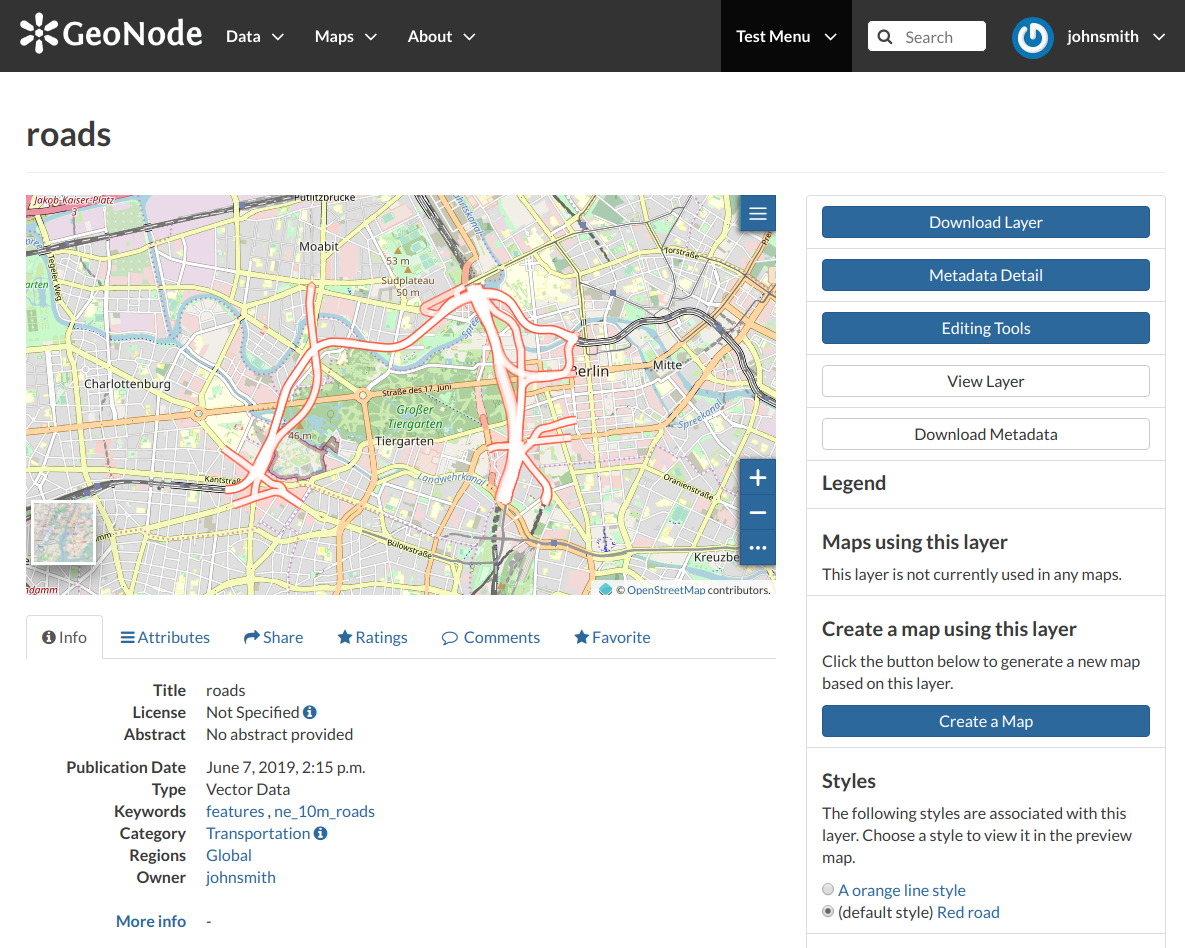Click the publication date 'June 7, 2019, 2:15 p.m.'
Viewport: 1185px width, 948px height.
[286, 767]
